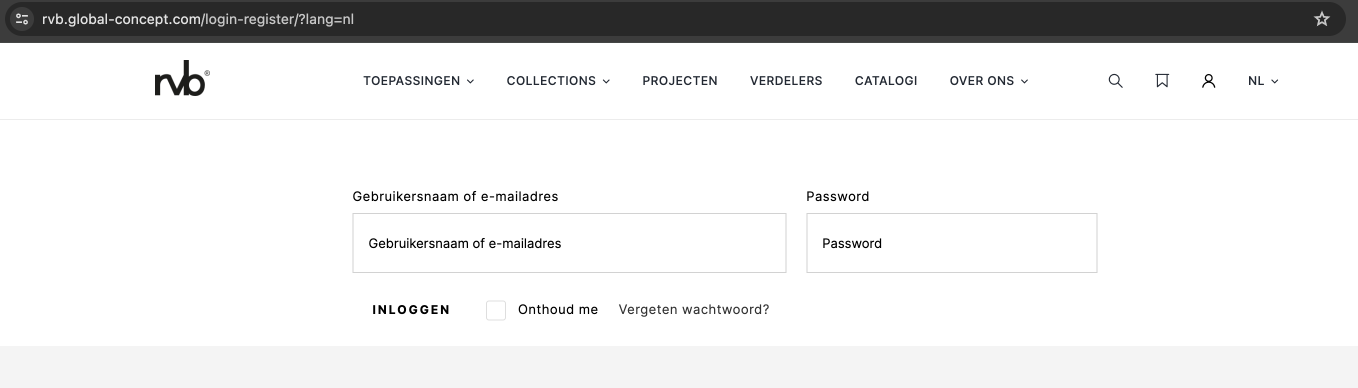
Task: View site information icon in address bar
Action: pyautogui.click(x=22, y=19)
